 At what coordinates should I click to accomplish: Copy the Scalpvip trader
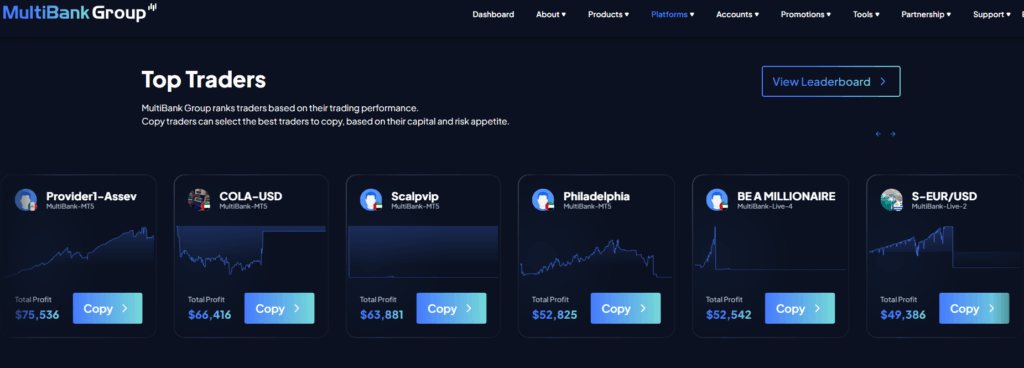451,309
